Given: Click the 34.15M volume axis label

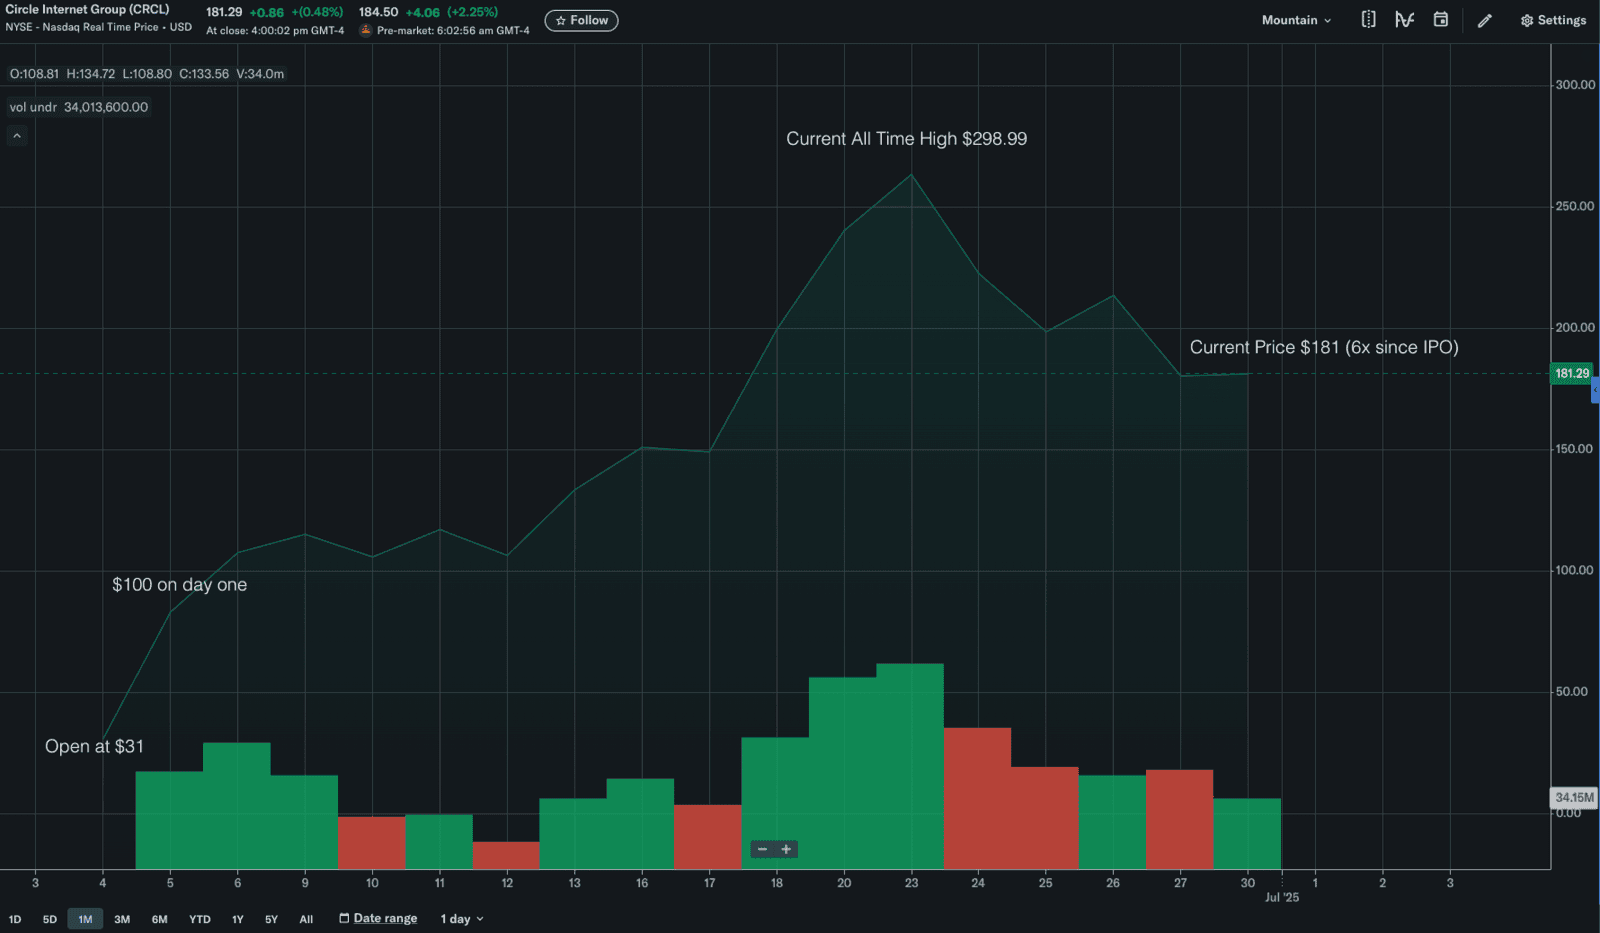Looking at the screenshot, I should (x=1574, y=797).
